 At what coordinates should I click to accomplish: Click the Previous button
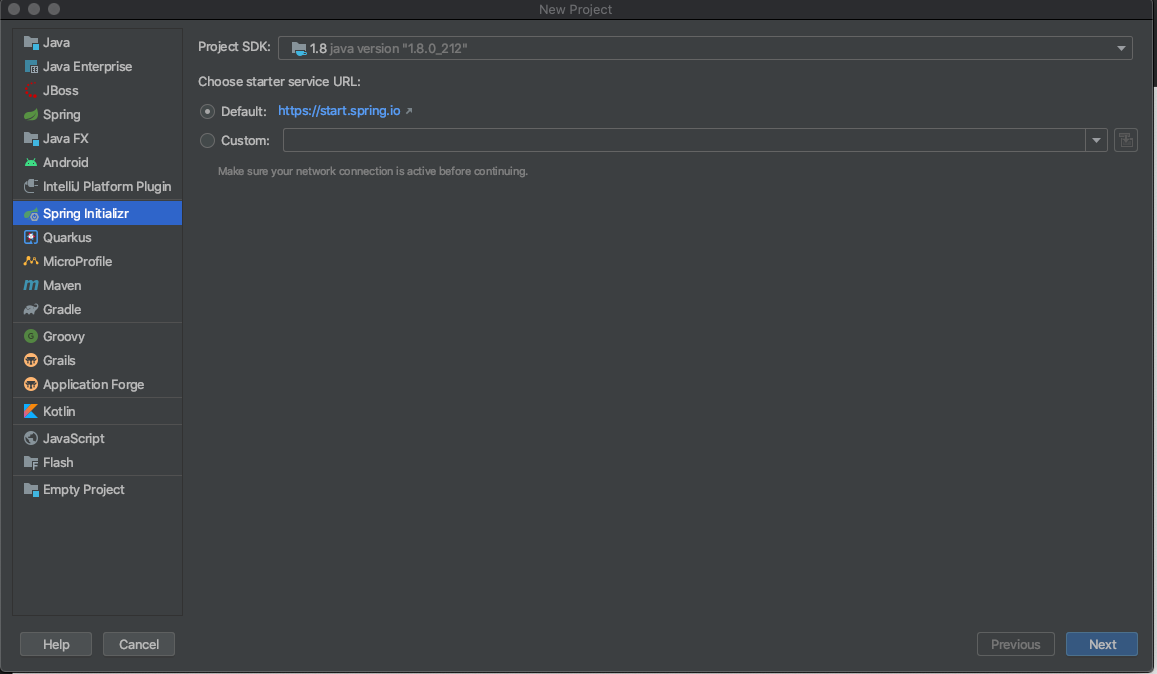1015,644
